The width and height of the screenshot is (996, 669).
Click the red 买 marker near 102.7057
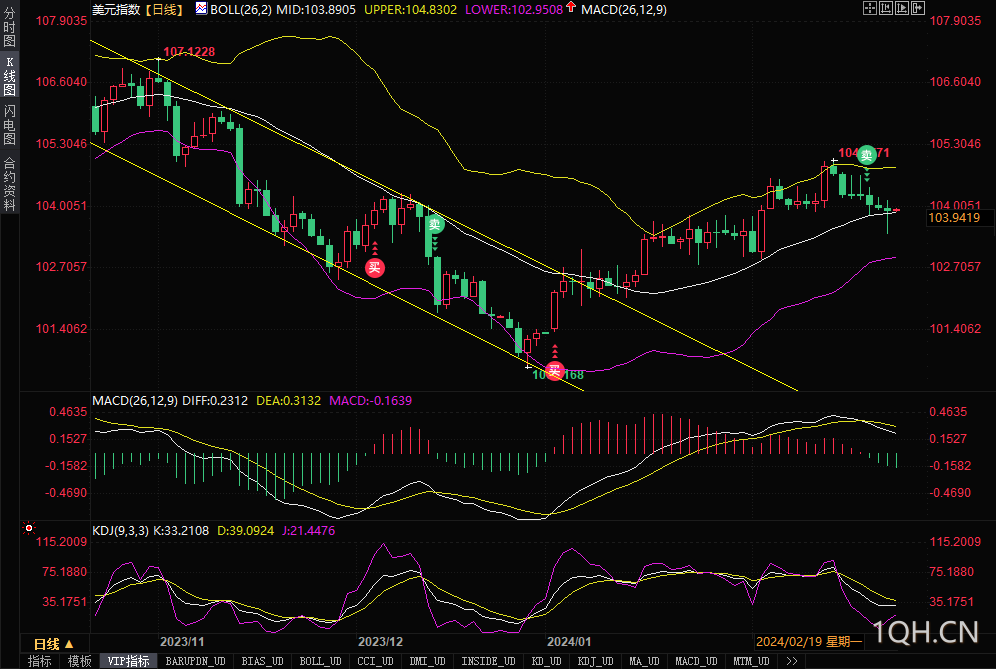coord(375,267)
